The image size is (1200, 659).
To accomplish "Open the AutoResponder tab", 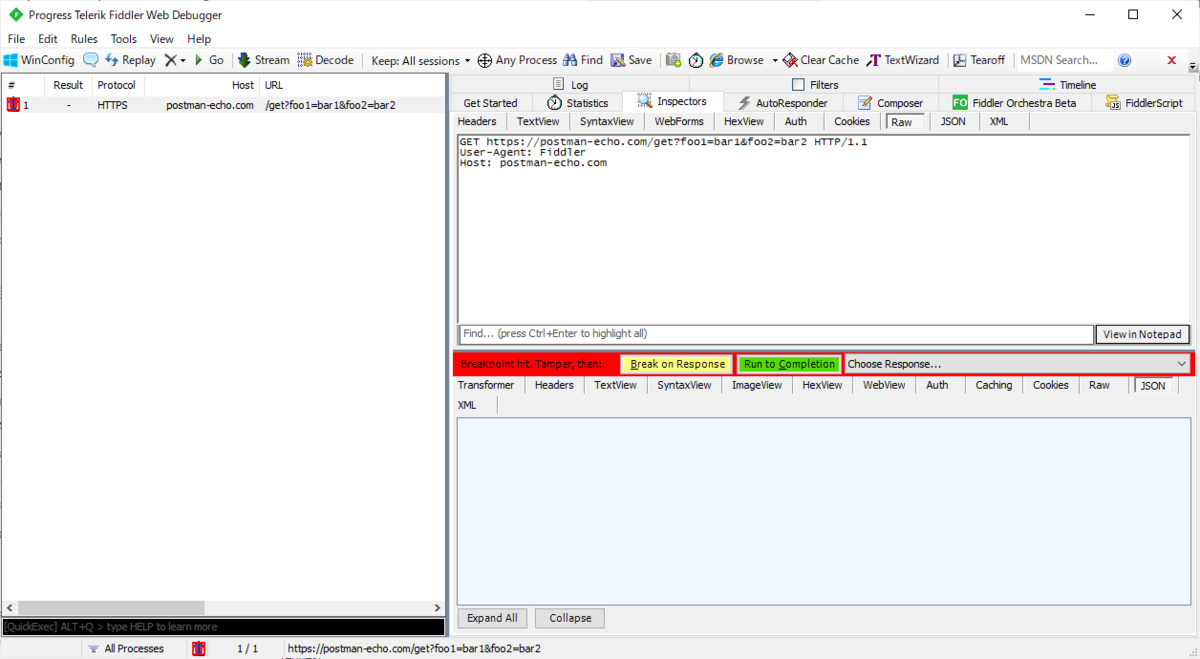I will click(781, 103).
